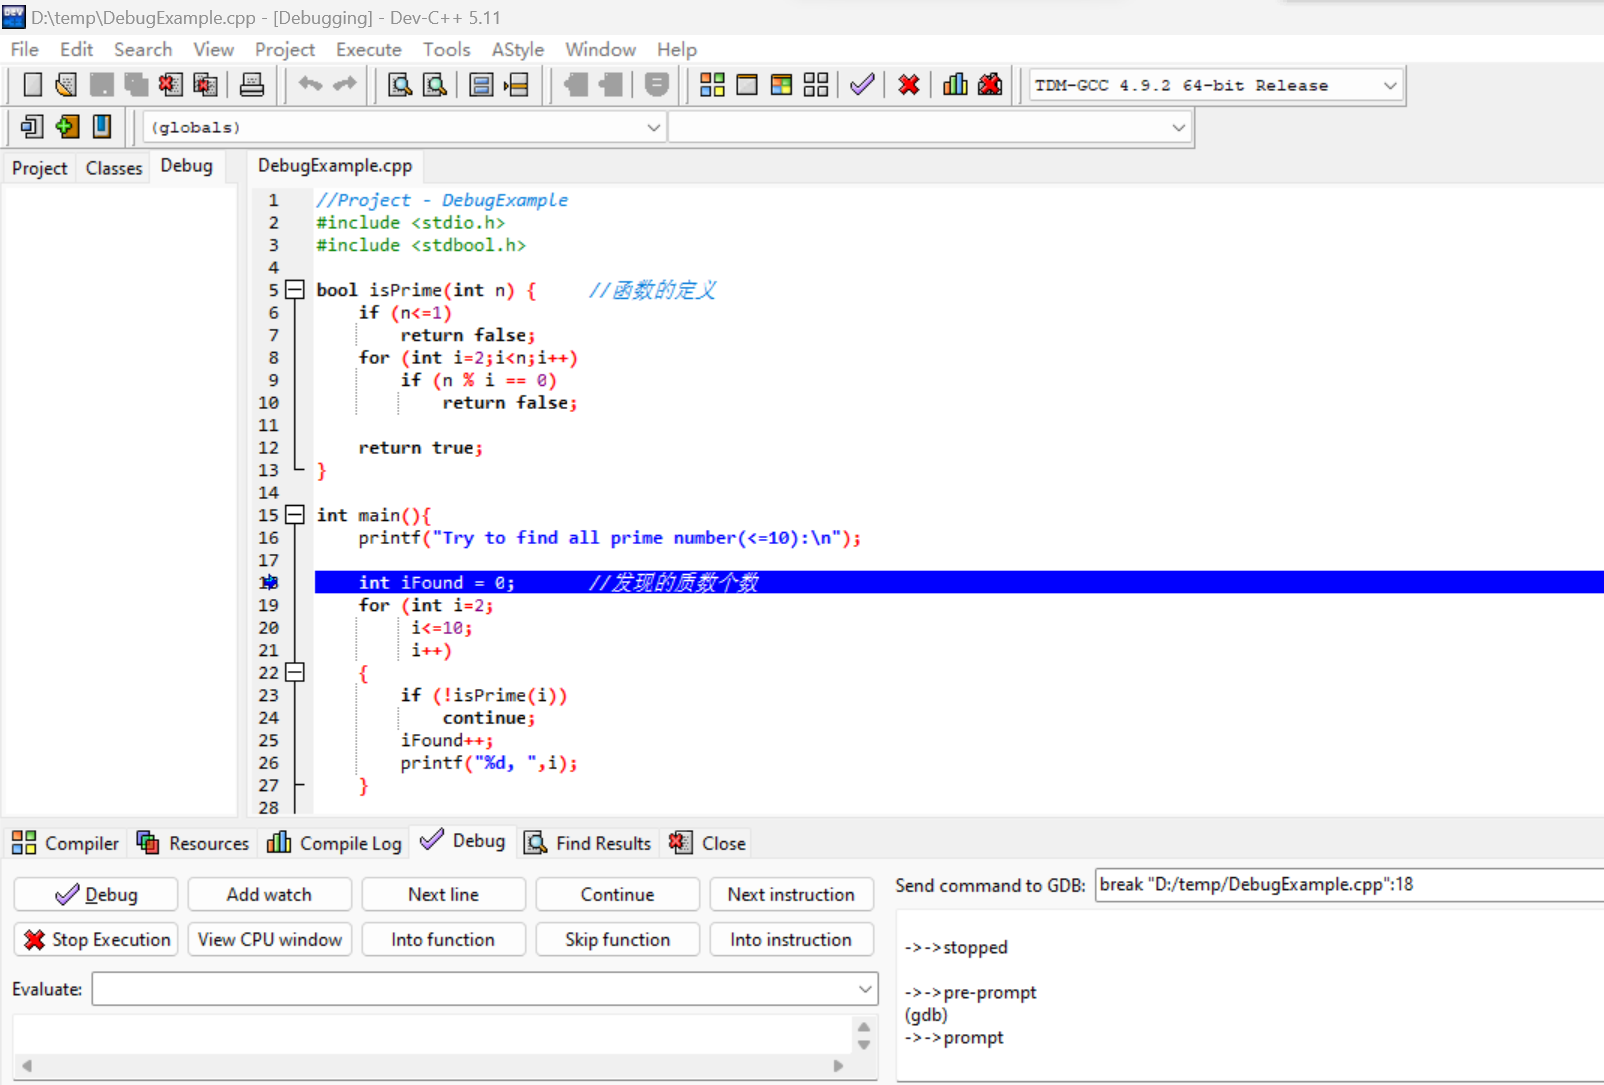Click the View CPU window button
This screenshot has height=1085, width=1604.
pos(269,939)
